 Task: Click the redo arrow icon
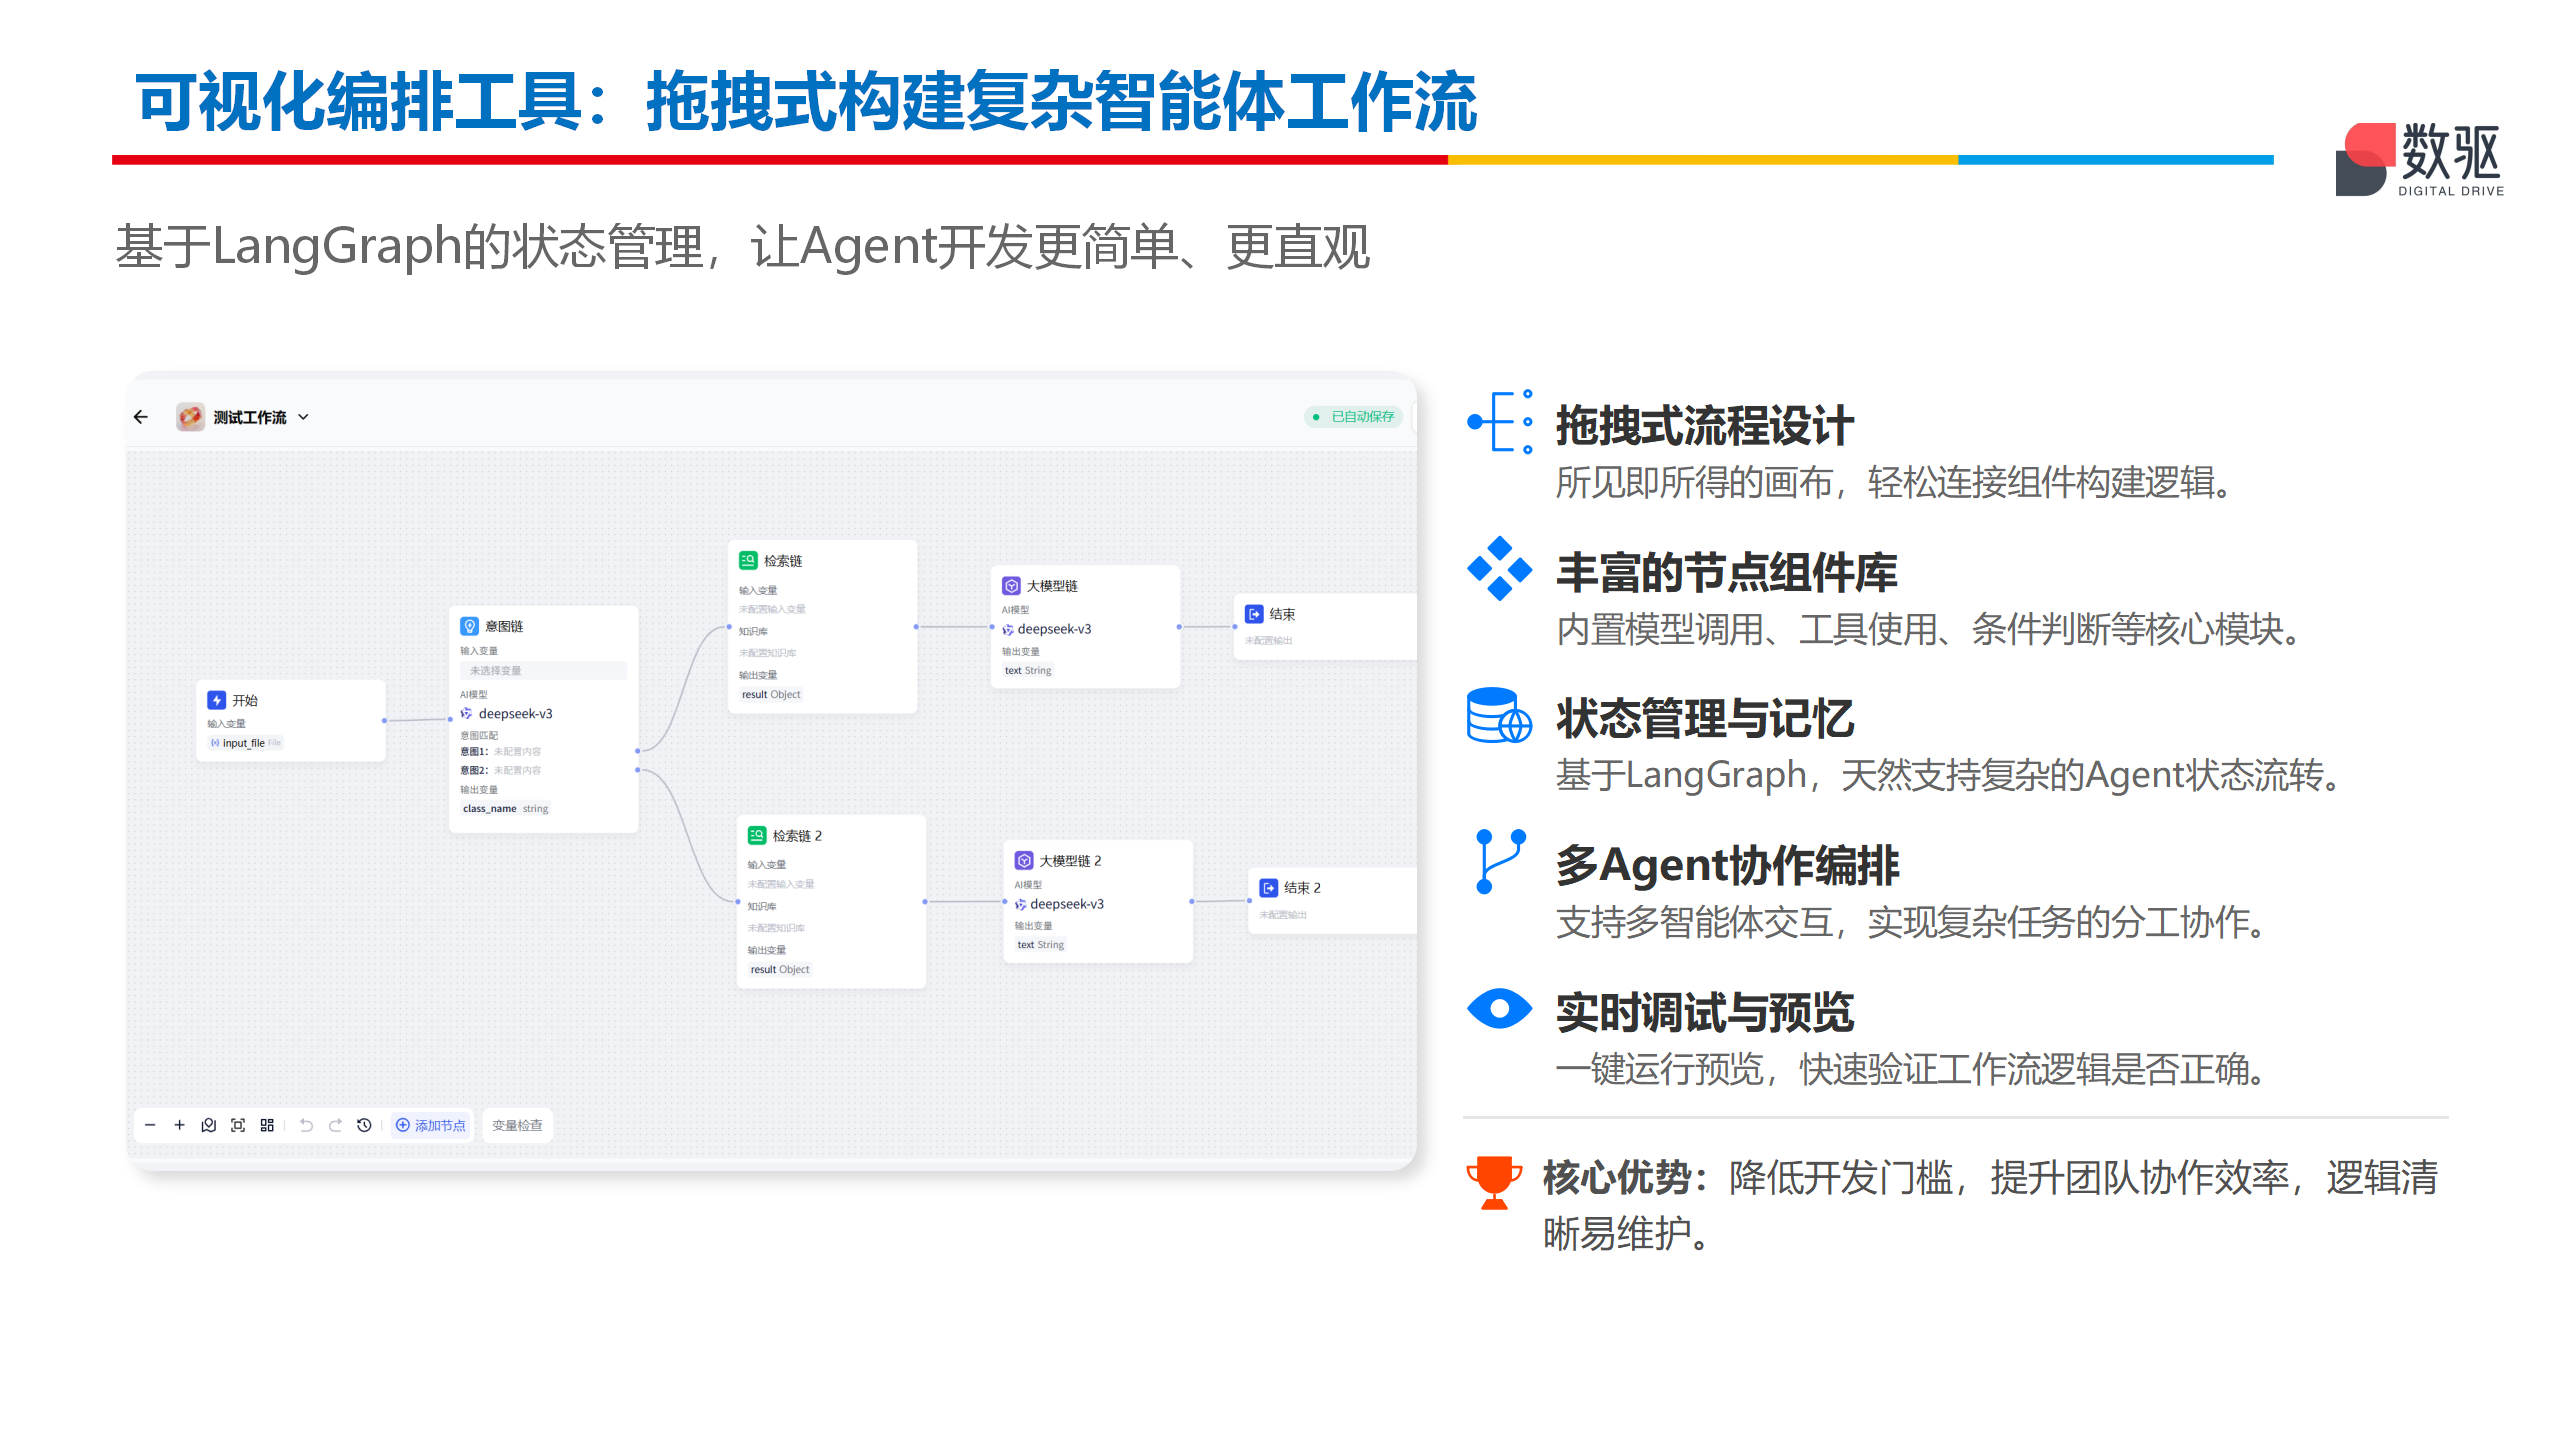pos(335,1125)
